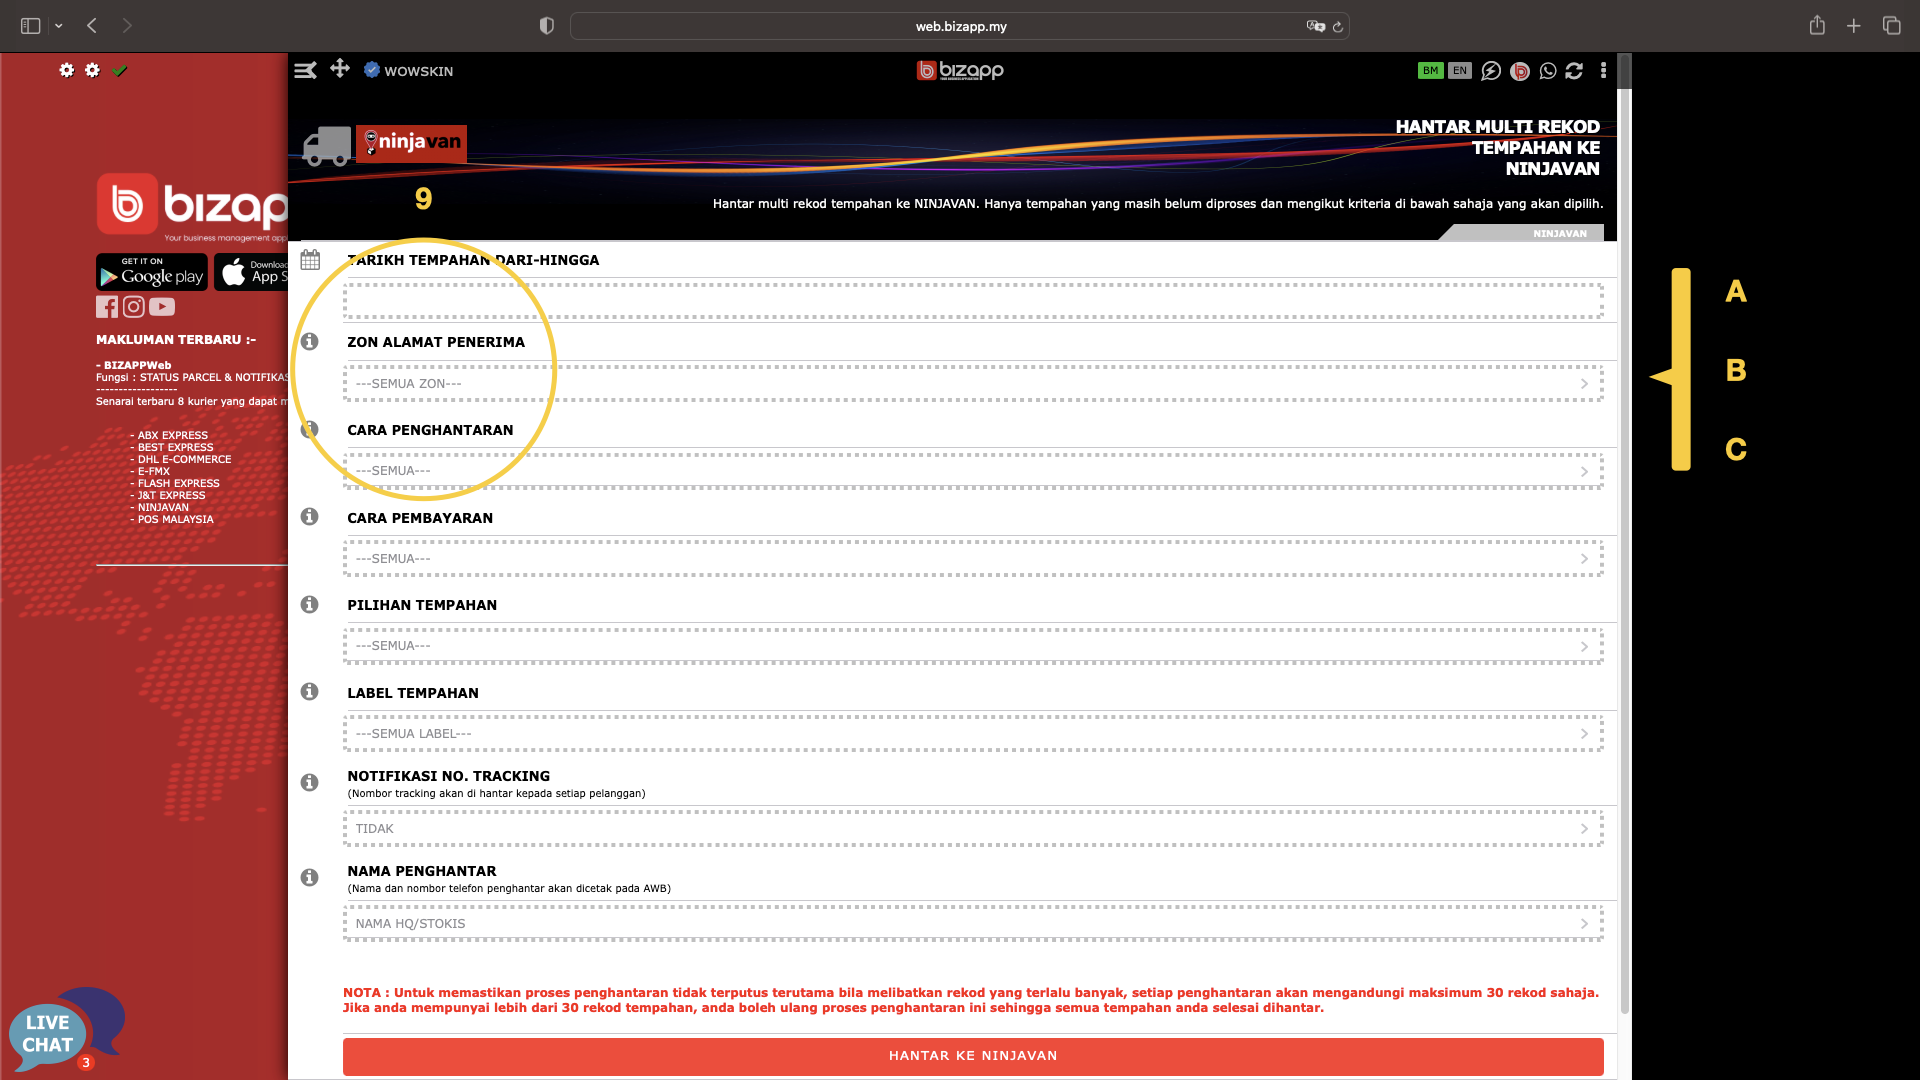Switch language to EN
This screenshot has width=1920, height=1080.
[1460, 71]
